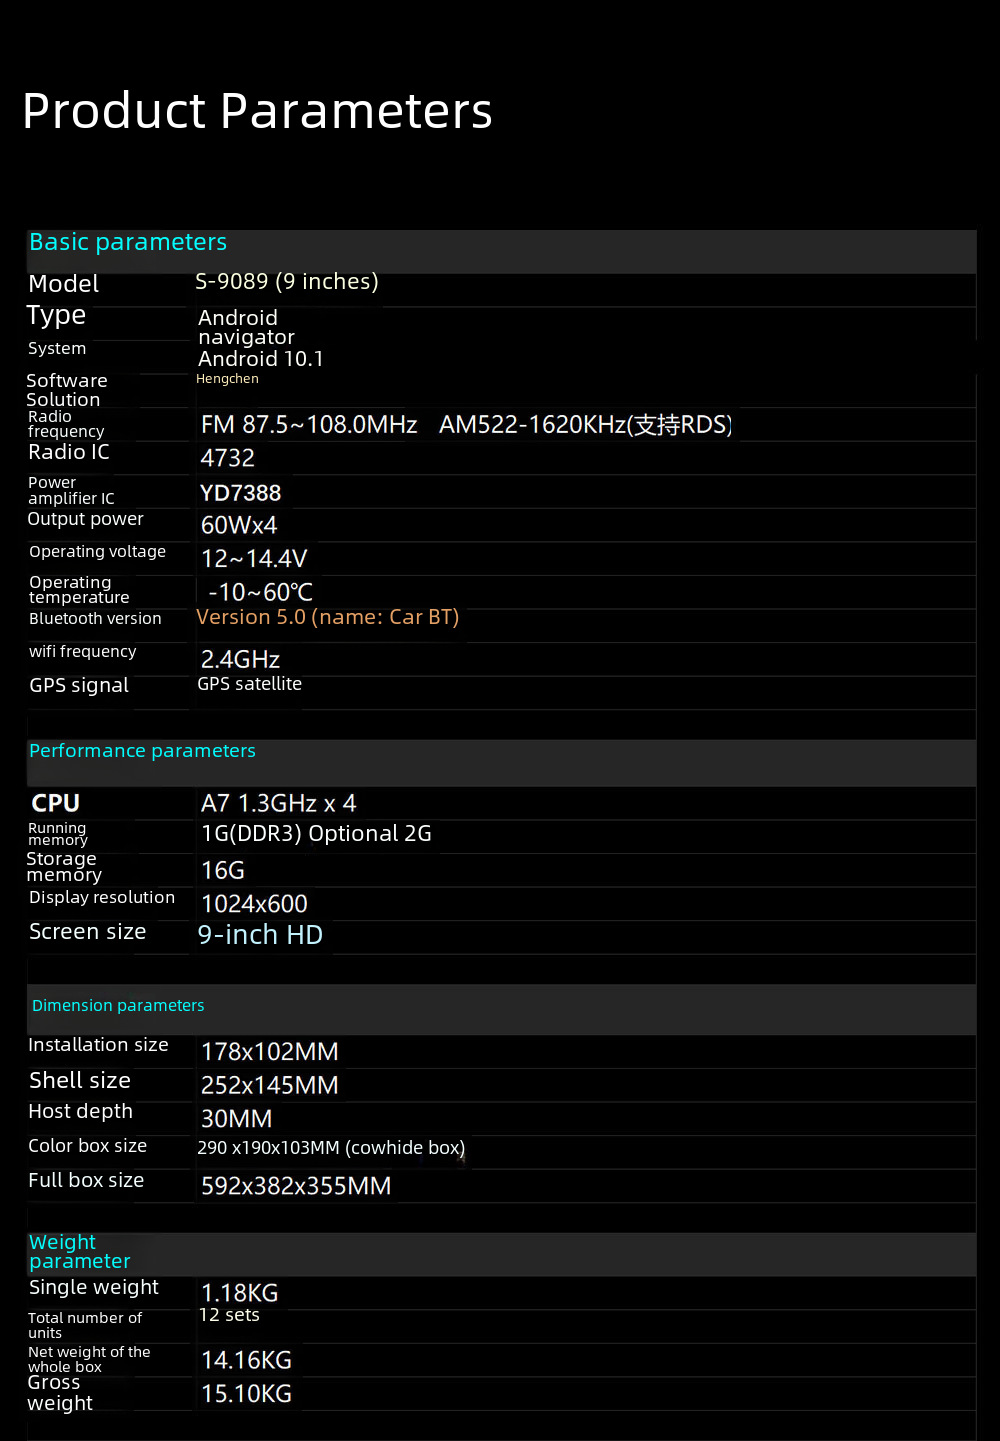Select the value 'A7 1.3GHz x 4'

point(279,803)
